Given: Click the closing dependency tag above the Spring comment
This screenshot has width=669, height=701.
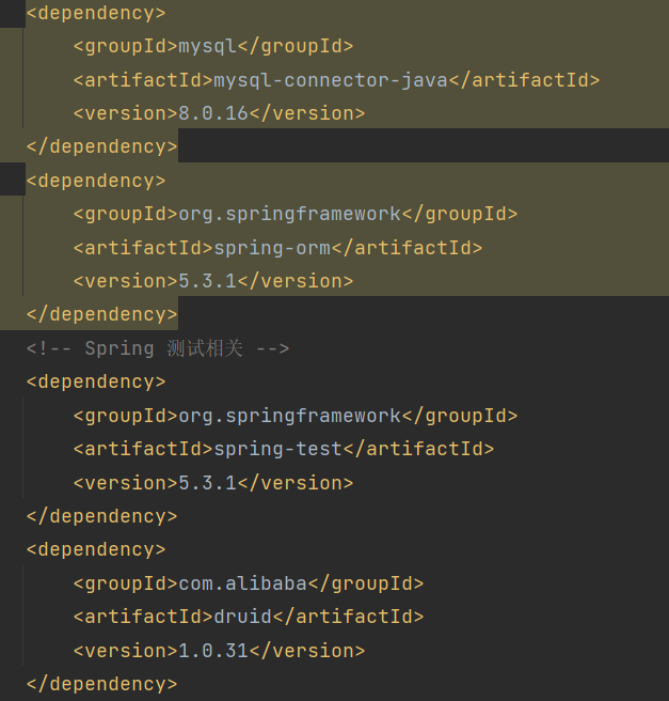Looking at the screenshot, I should (102, 315).
